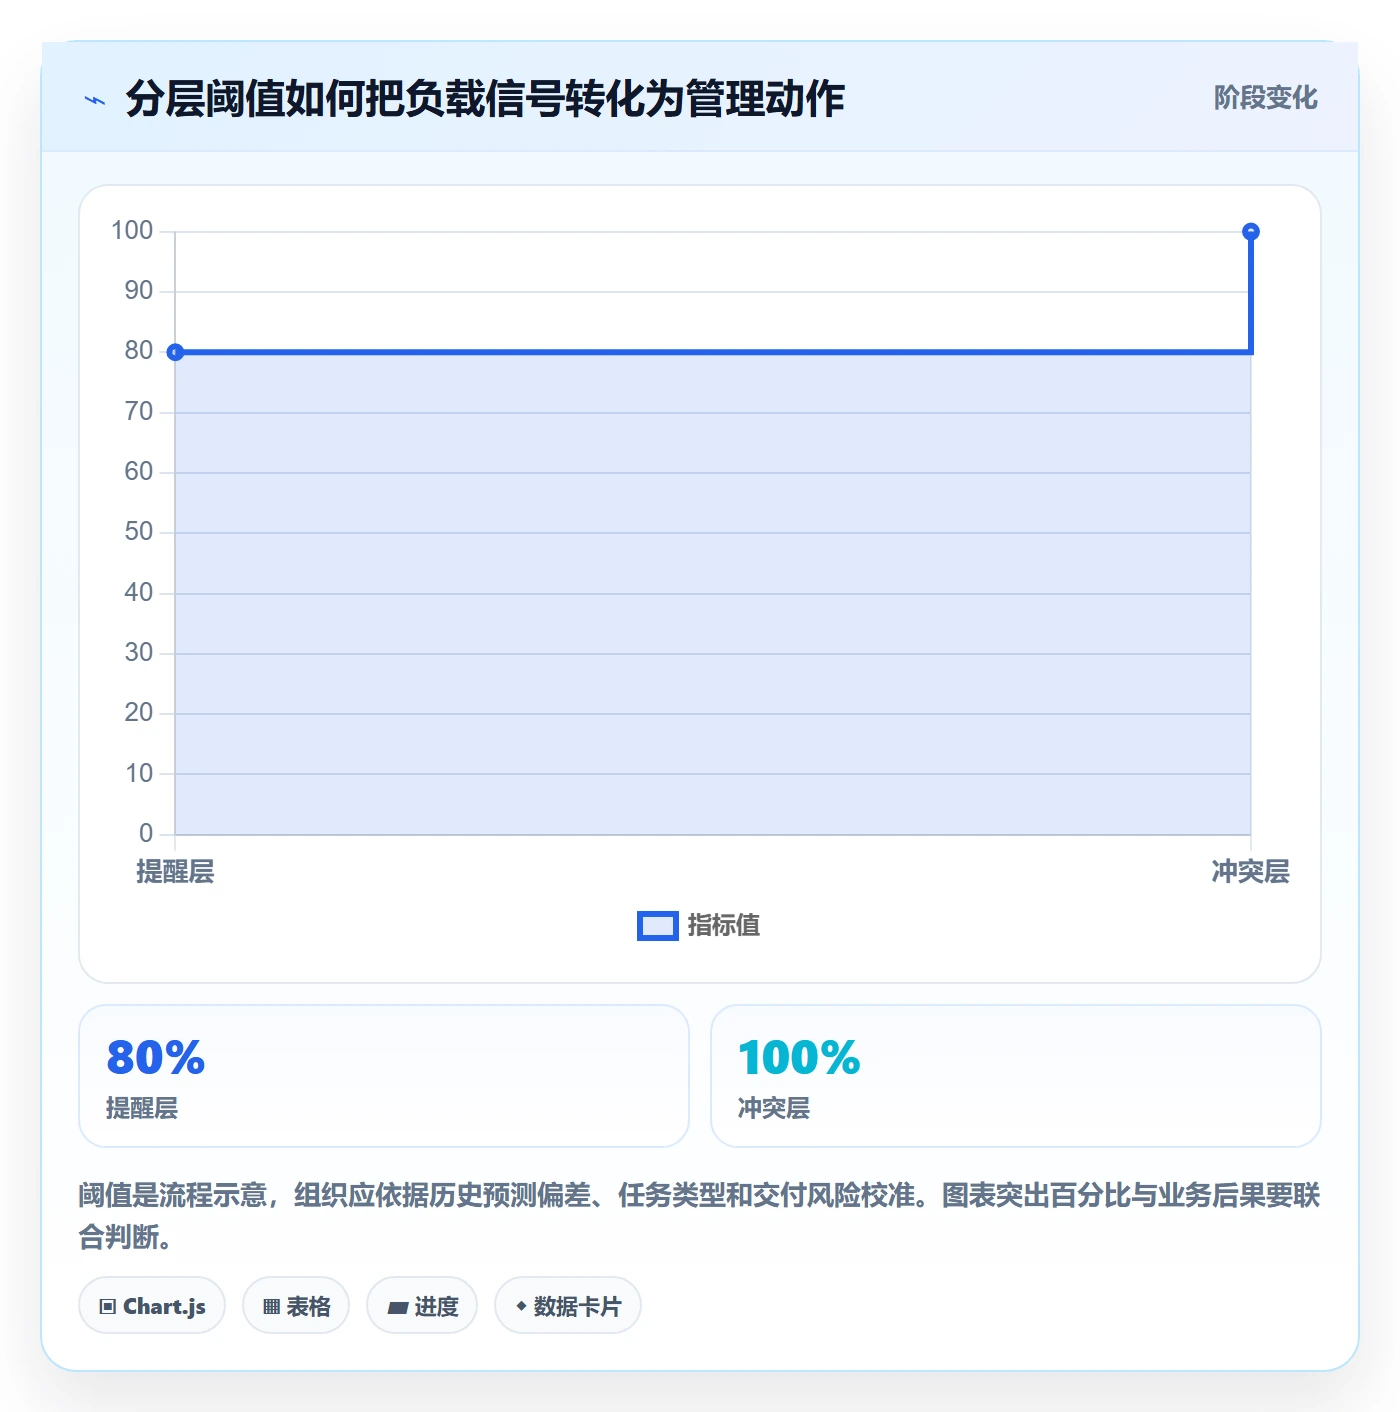Click the 提醒层 x-axis label

175,872
